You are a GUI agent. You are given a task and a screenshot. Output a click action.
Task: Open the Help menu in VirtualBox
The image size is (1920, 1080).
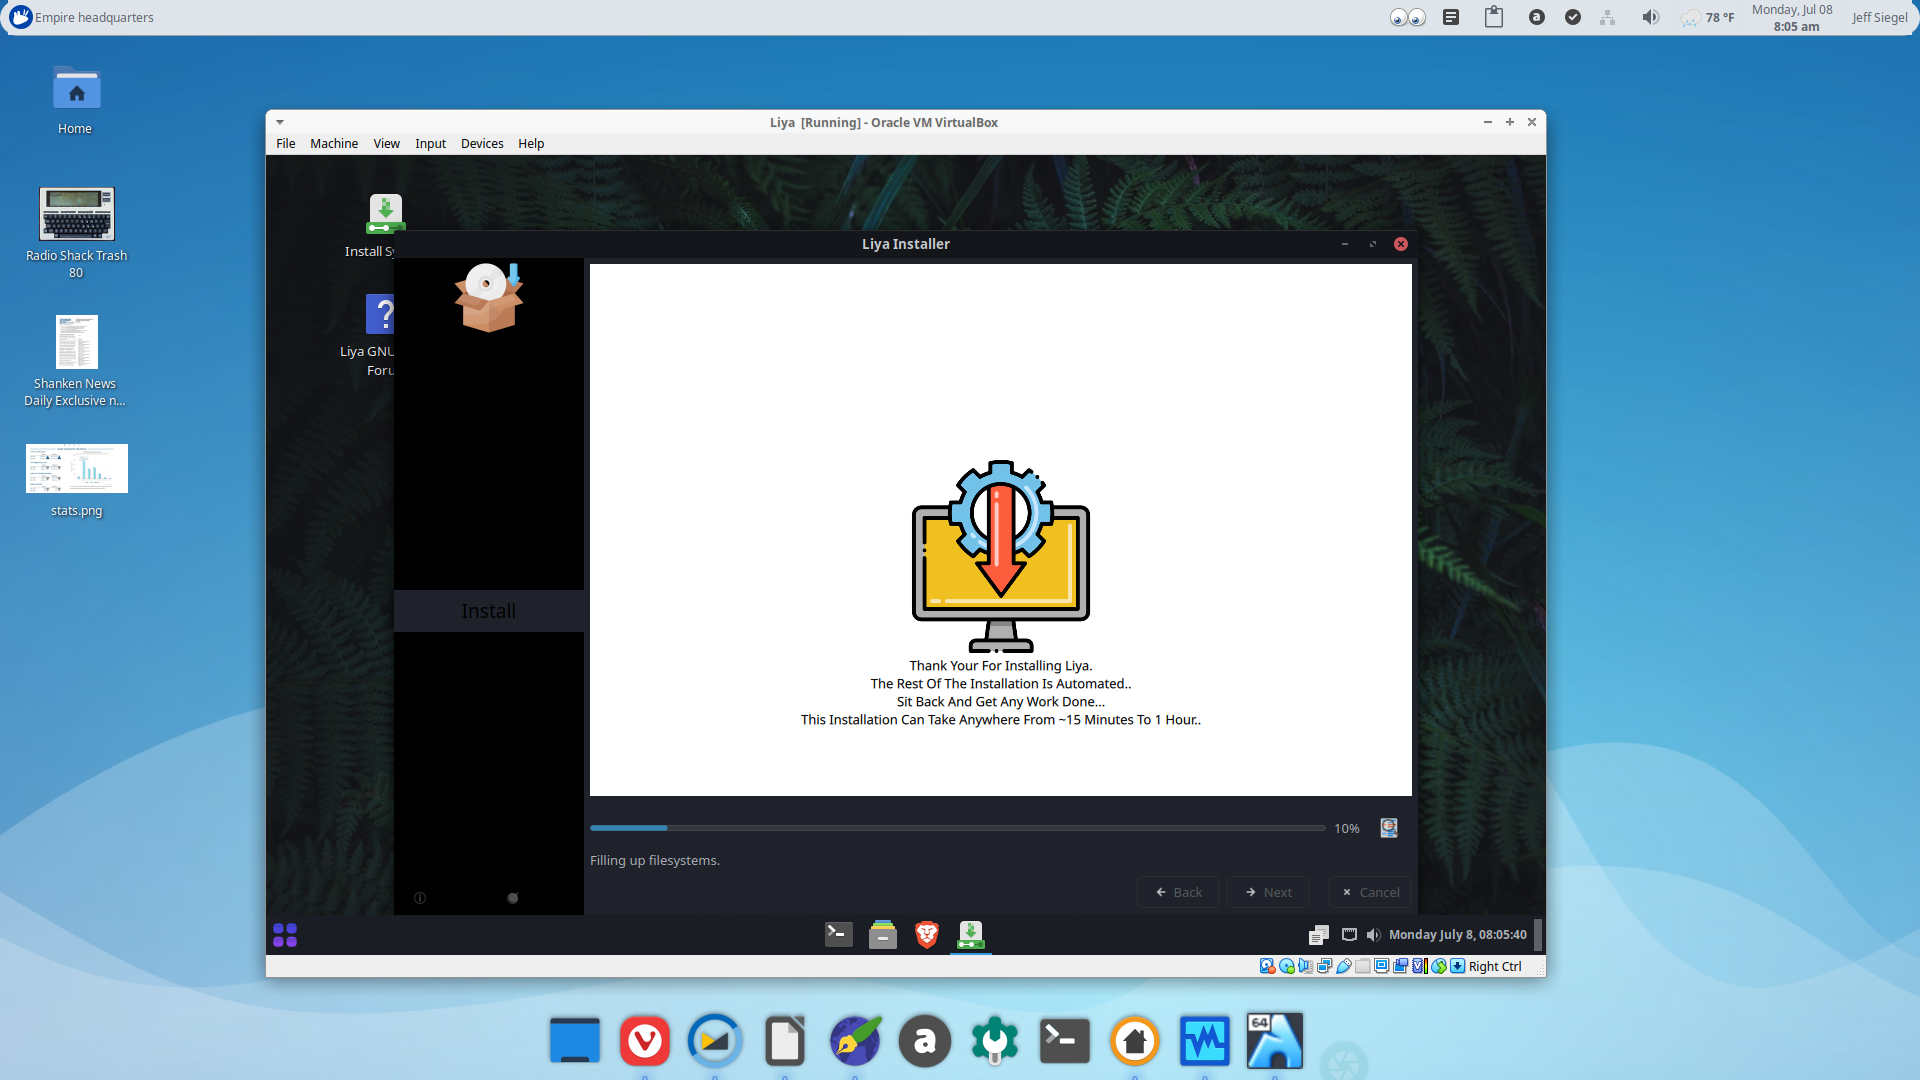pos(531,144)
